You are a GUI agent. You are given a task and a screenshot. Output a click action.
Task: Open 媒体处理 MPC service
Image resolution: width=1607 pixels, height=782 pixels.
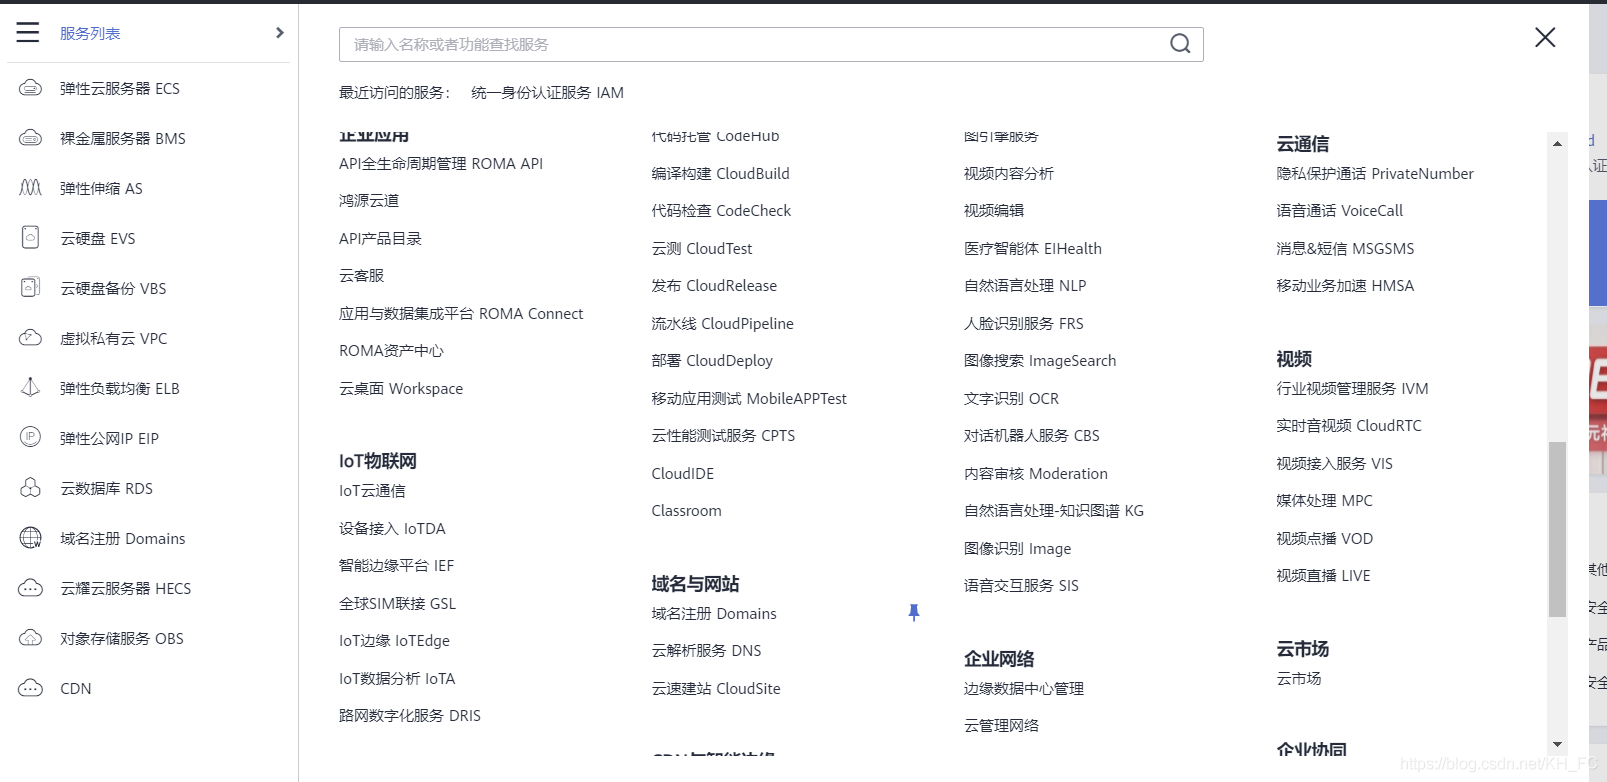click(1324, 500)
